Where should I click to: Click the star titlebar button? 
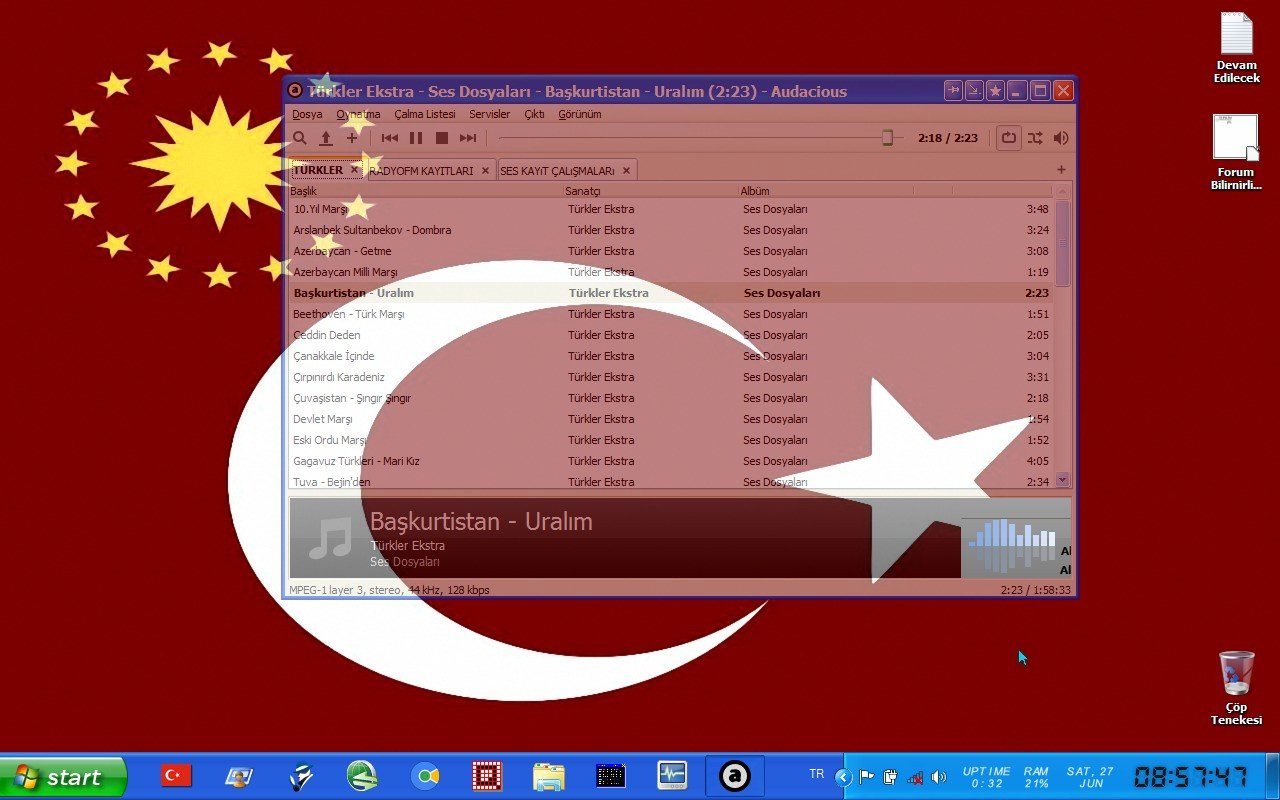(x=995, y=91)
